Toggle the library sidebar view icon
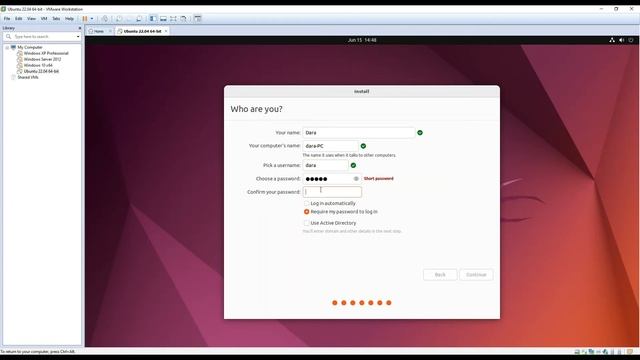Image resolution: width=640 pixels, height=360 pixels. [x=153, y=19]
